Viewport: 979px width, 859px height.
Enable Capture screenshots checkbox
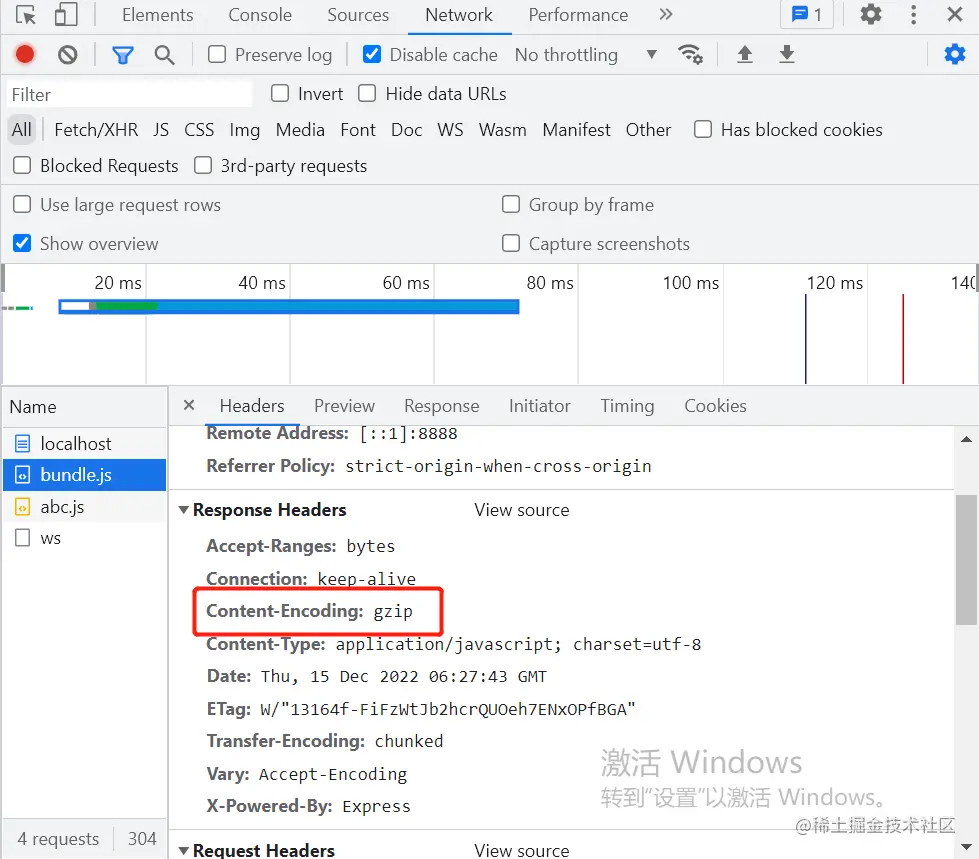(511, 243)
